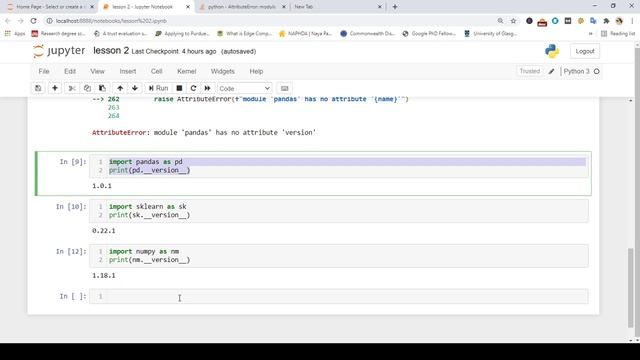
Task: Open the cell type Code dropdown
Action: point(244,89)
